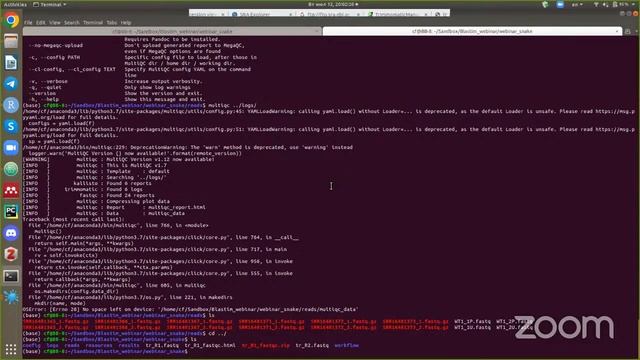The image size is (640, 360).
Task: Open the terminal tab list dropdown arrow
Action: [635, 31]
